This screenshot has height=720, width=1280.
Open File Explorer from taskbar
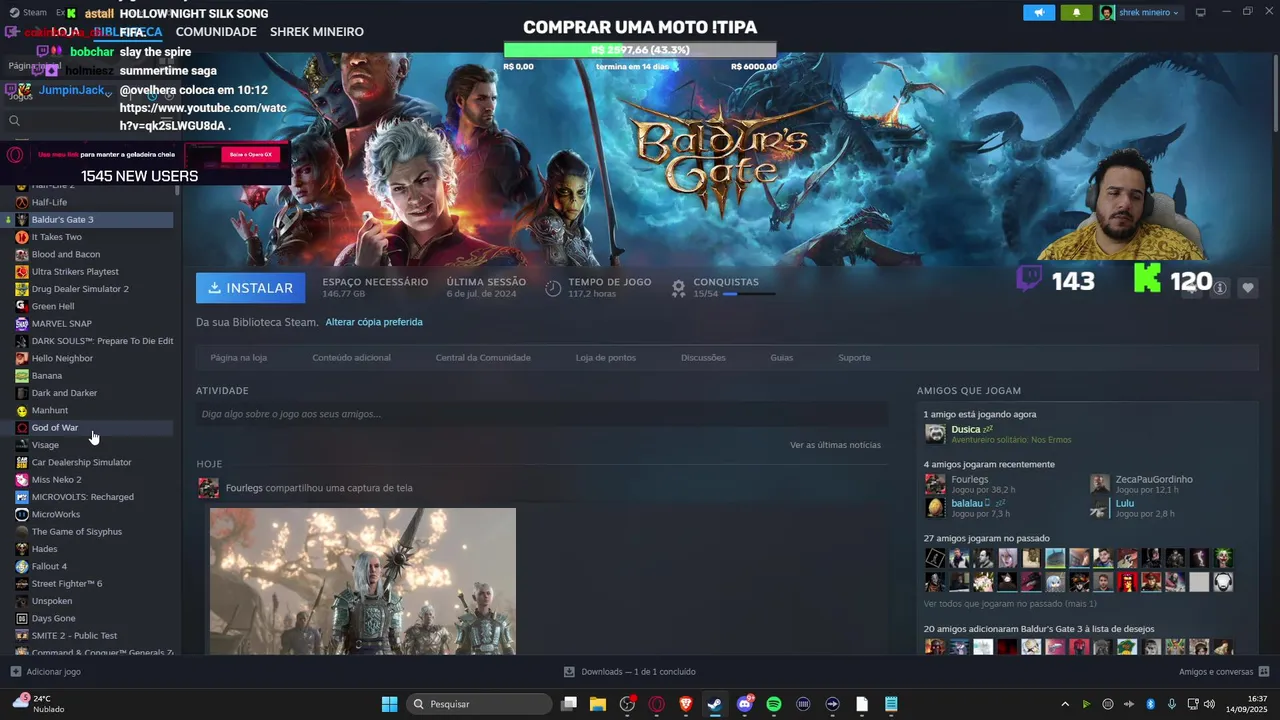(x=598, y=704)
